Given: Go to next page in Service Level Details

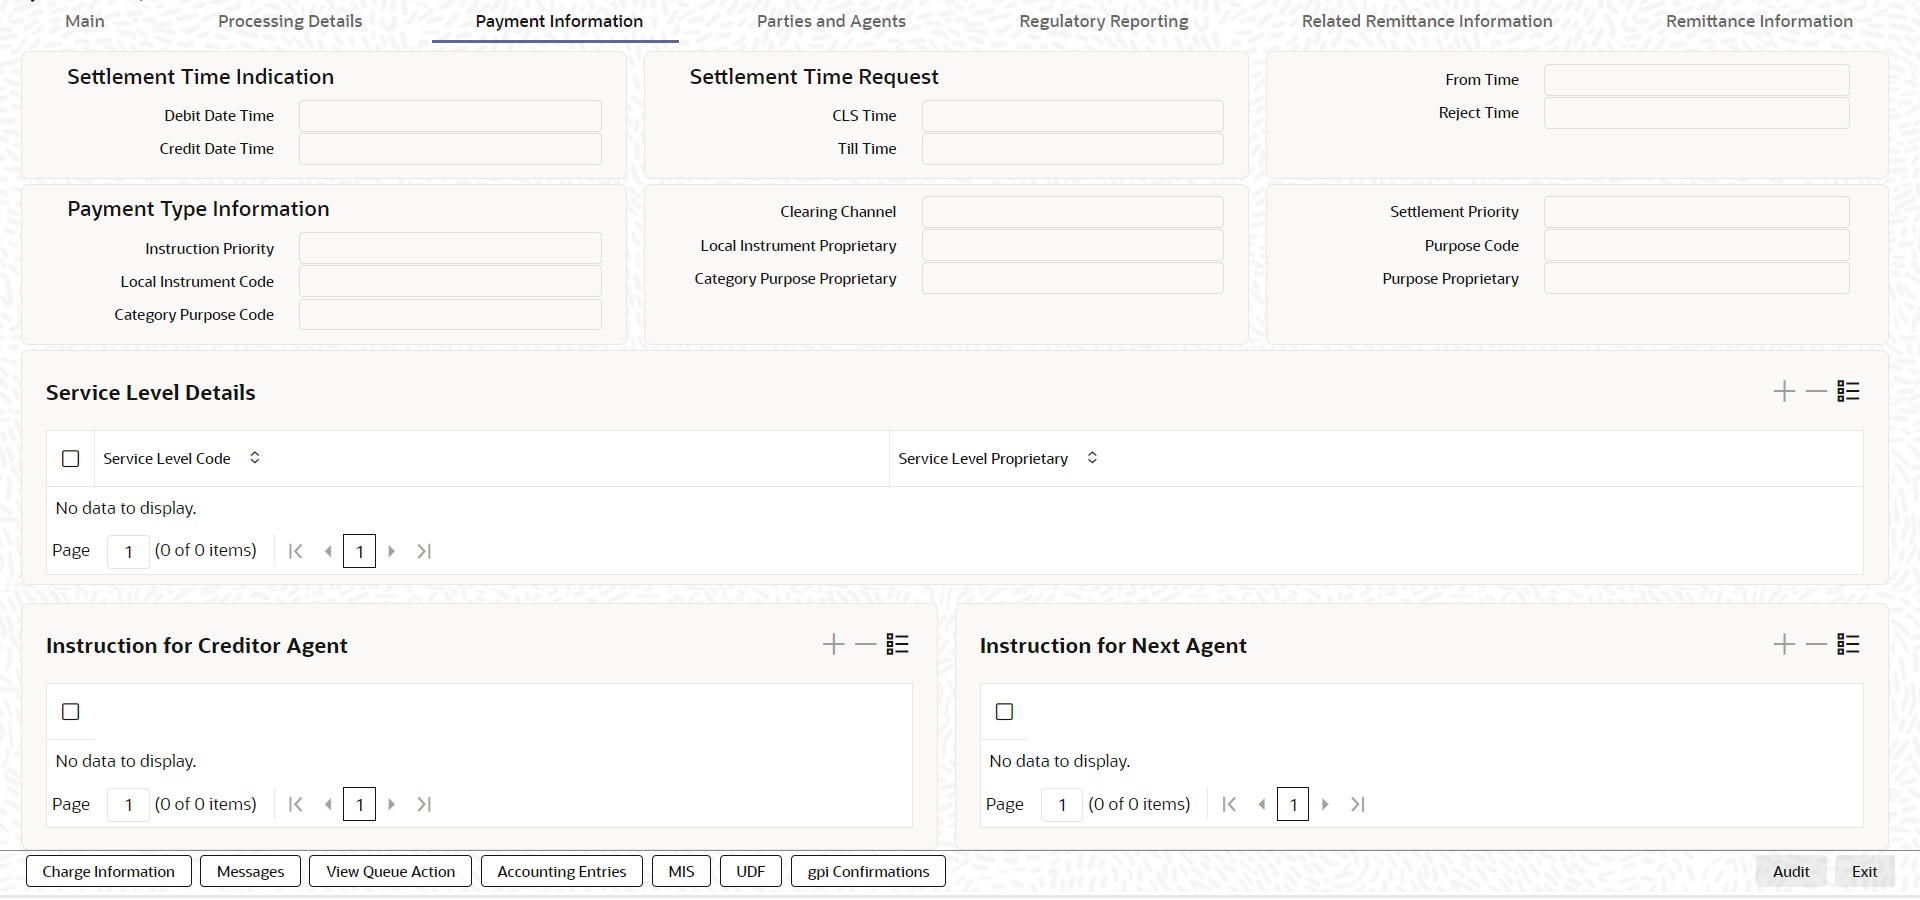Looking at the screenshot, I should point(391,551).
